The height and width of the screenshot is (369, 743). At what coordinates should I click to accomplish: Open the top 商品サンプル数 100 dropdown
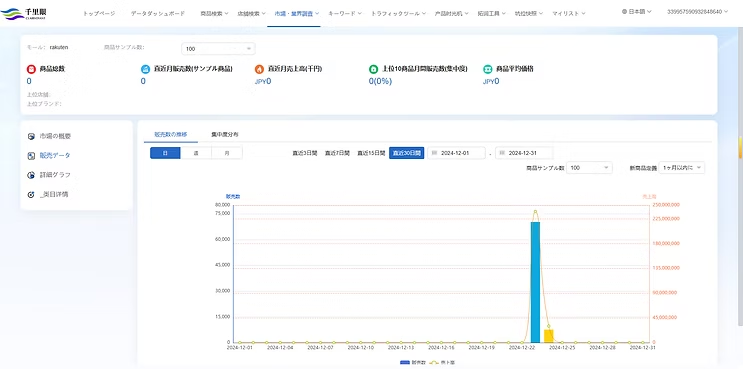(x=218, y=49)
